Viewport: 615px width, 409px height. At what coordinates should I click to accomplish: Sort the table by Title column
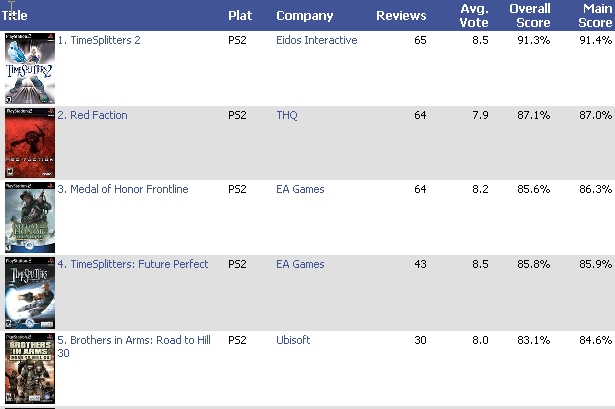click(15, 16)
